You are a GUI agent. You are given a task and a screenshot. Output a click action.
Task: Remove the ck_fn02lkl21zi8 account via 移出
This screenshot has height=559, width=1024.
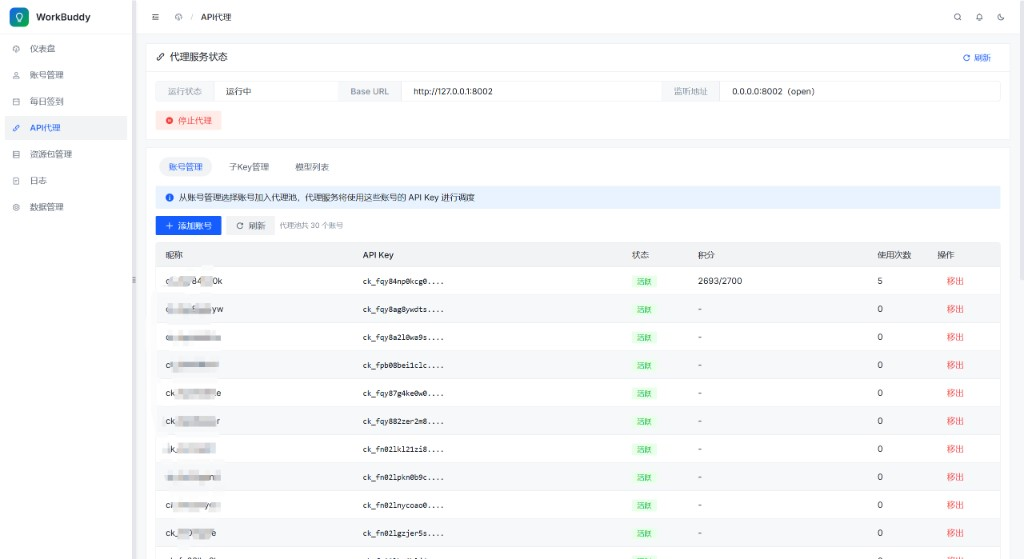(x=955, y=449)
